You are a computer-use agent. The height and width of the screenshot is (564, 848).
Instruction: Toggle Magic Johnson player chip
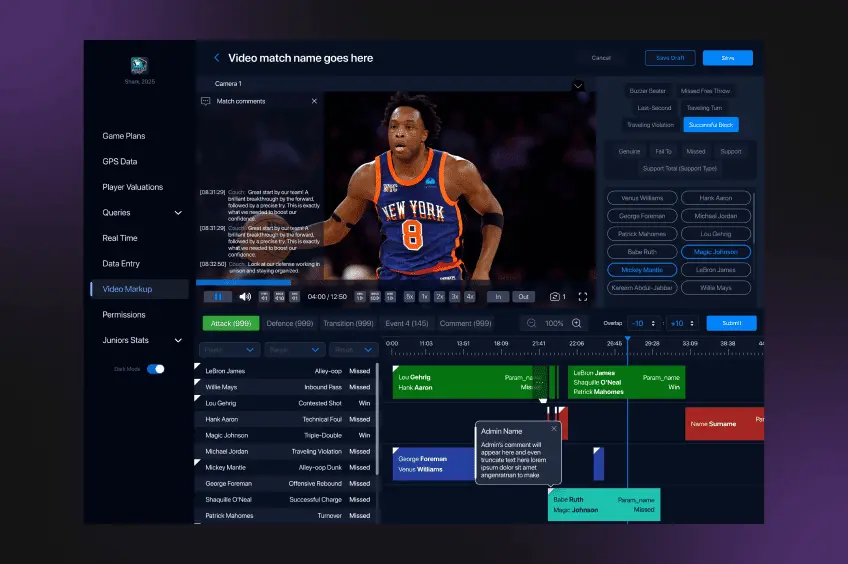[716, 252]
